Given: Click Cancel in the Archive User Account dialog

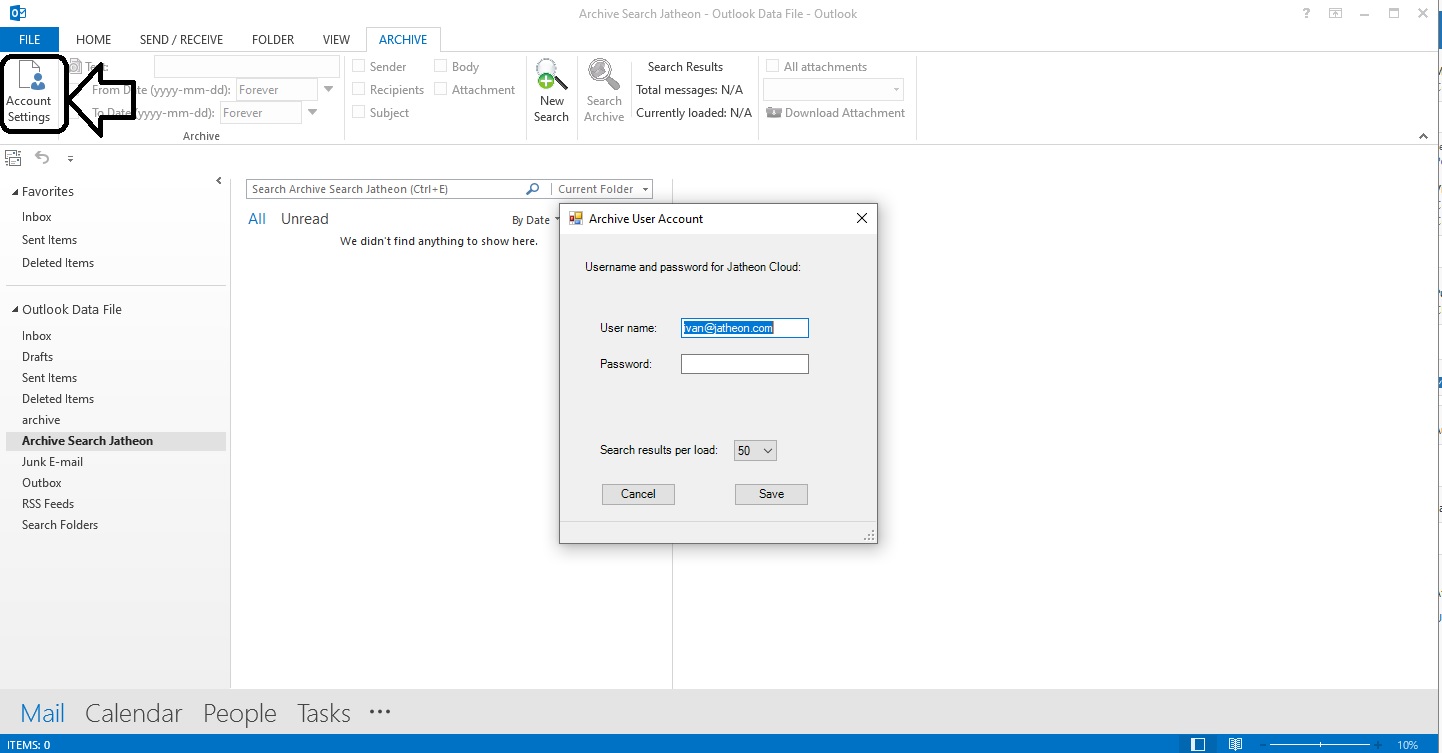Looking at the screenshot, I should (x=638, y=494).
